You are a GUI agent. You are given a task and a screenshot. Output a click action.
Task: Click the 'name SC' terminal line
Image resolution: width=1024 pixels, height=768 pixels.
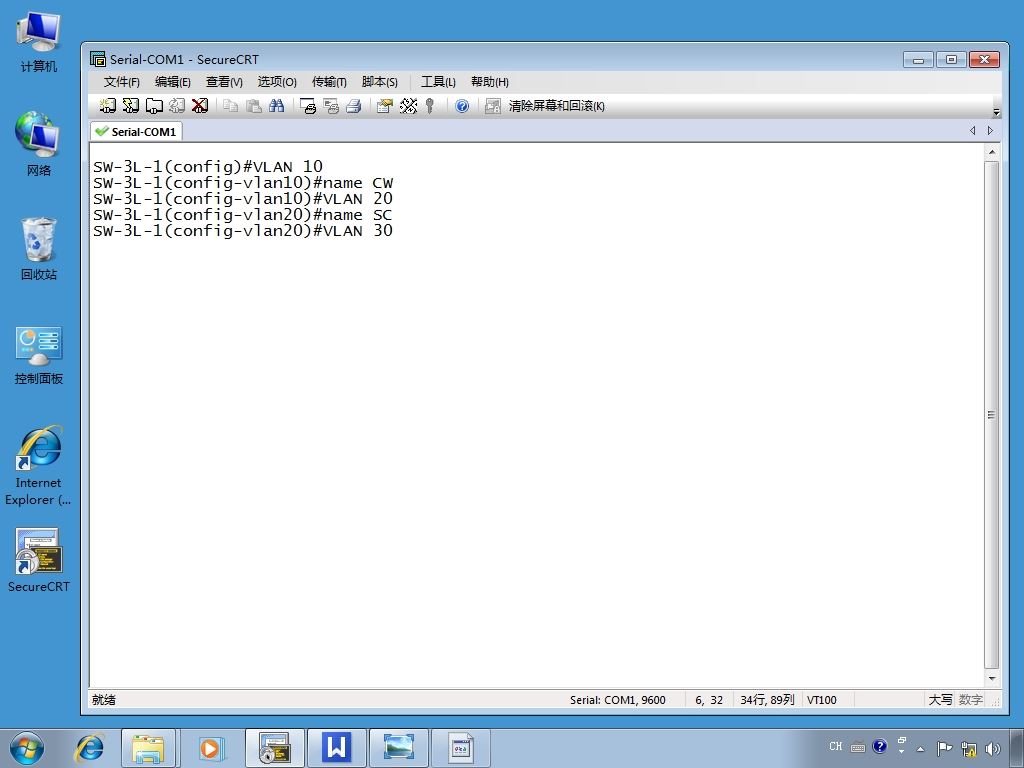point(243,215)
